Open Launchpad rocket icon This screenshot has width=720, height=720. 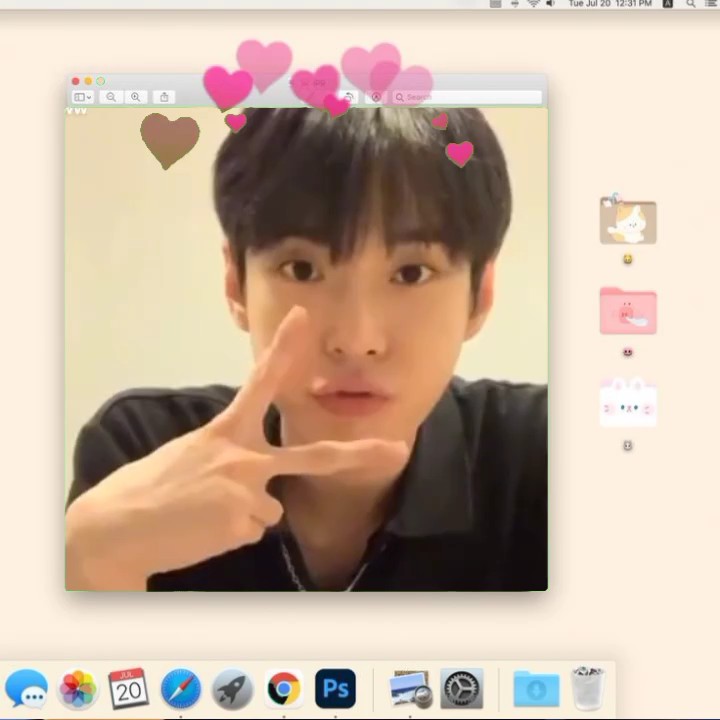(232, 689)
